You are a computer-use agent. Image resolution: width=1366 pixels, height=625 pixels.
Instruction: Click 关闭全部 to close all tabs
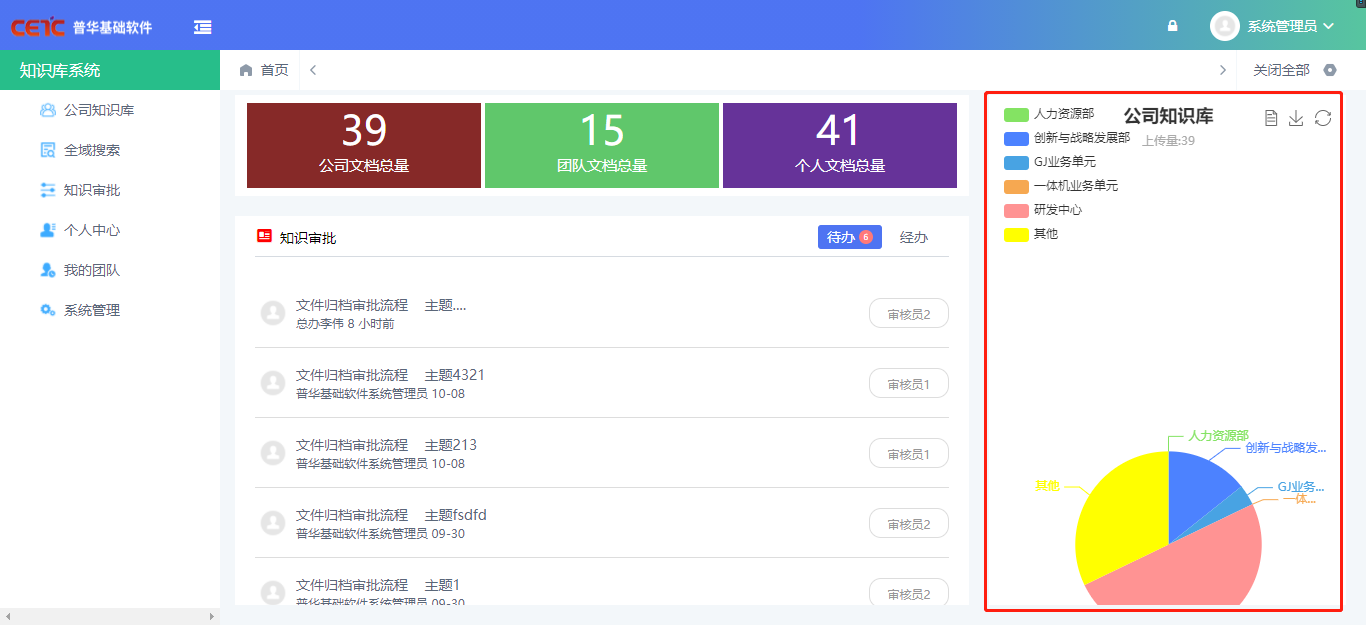[x=1281, y=70]
